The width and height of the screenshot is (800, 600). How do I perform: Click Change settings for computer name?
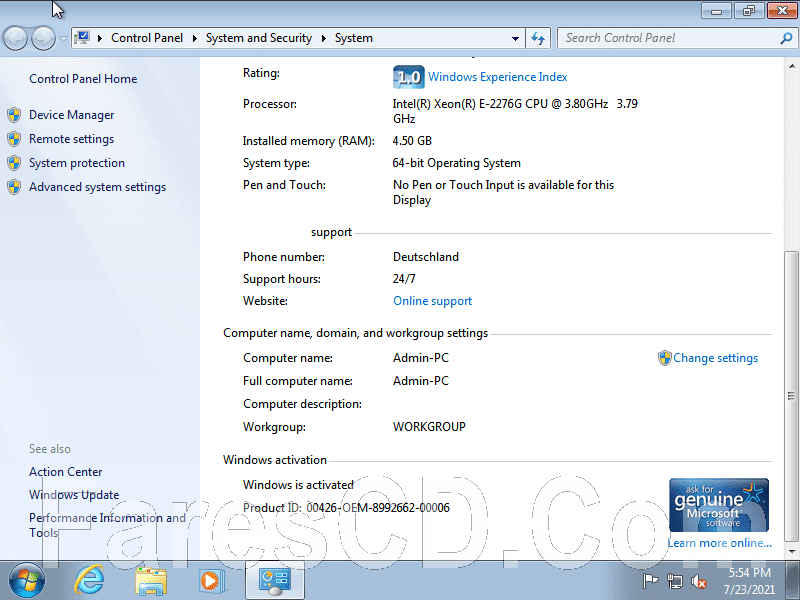pyautogui.click(x=715, y=358)
